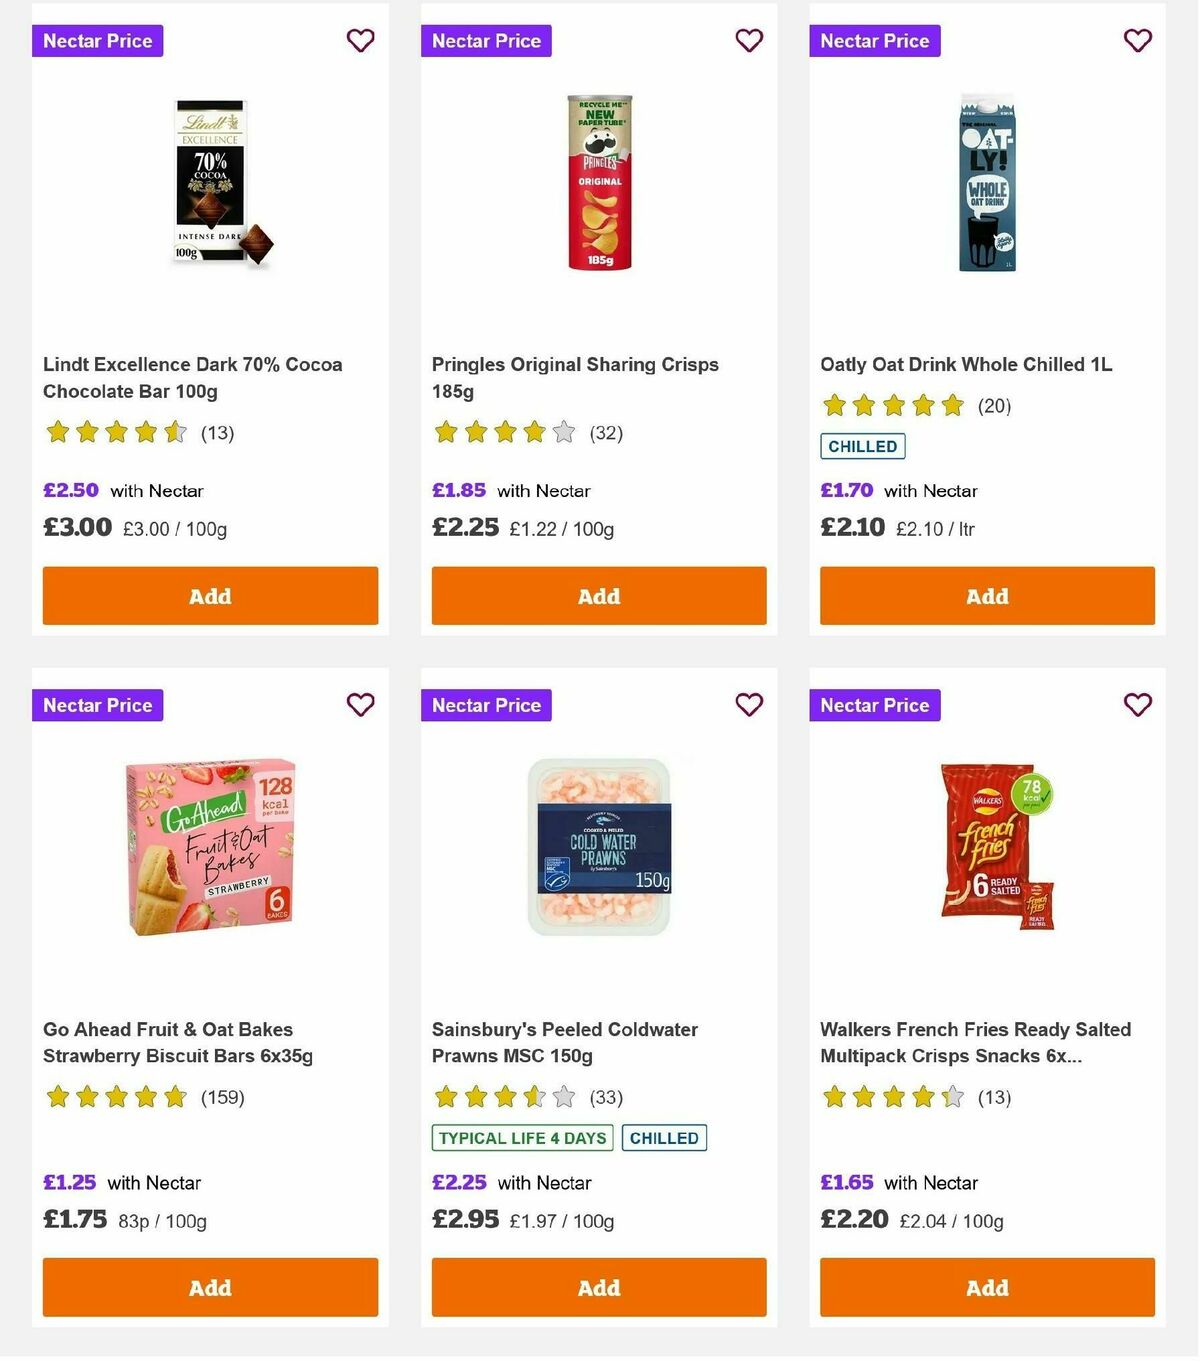Toggle the CHILLED badge on the Oatly product
Screen dimensions: 1200x1361
pos(862,447)
